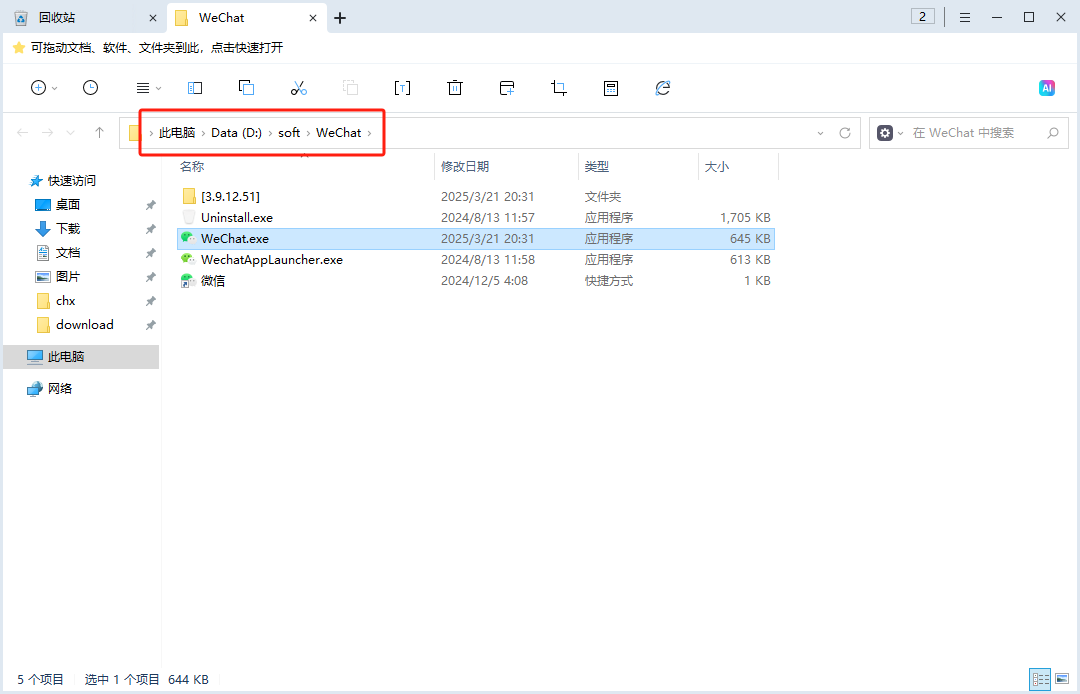Click the forward navigation arrow

pyautogui.click(x=48, y=132)
